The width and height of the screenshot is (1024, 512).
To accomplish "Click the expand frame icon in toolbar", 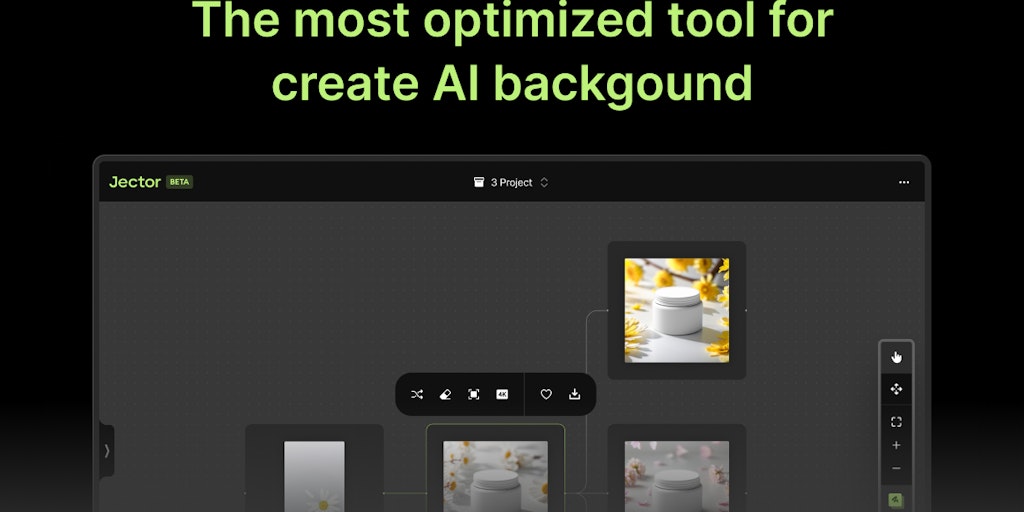I will pyautogui.click(x=474, y=395).
